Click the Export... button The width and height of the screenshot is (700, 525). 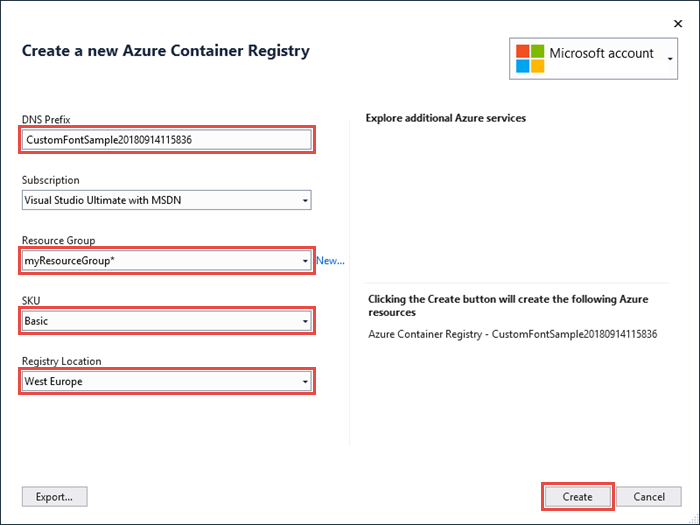pos(54,496)
